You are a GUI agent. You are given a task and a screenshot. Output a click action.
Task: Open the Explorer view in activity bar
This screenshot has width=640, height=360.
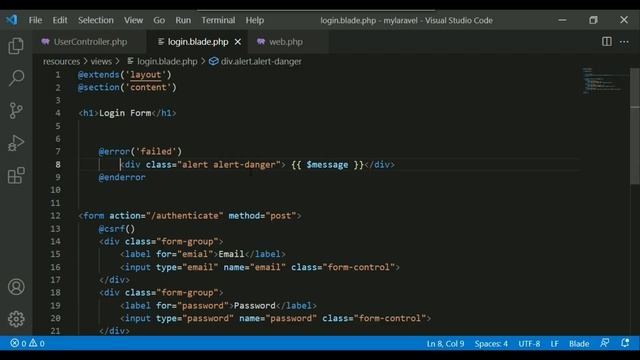coord(16,46)
